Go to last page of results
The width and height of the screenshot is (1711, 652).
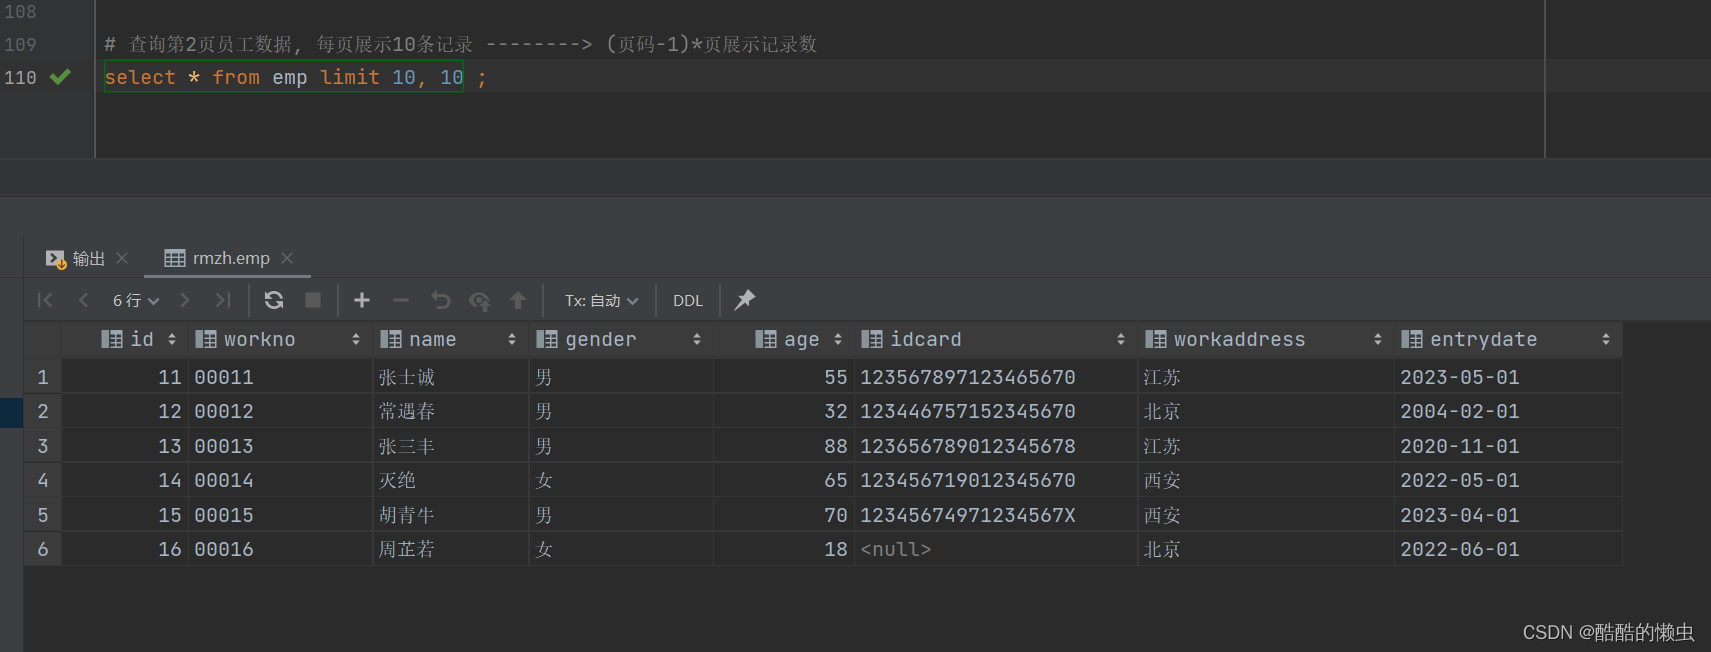(223, 300)
